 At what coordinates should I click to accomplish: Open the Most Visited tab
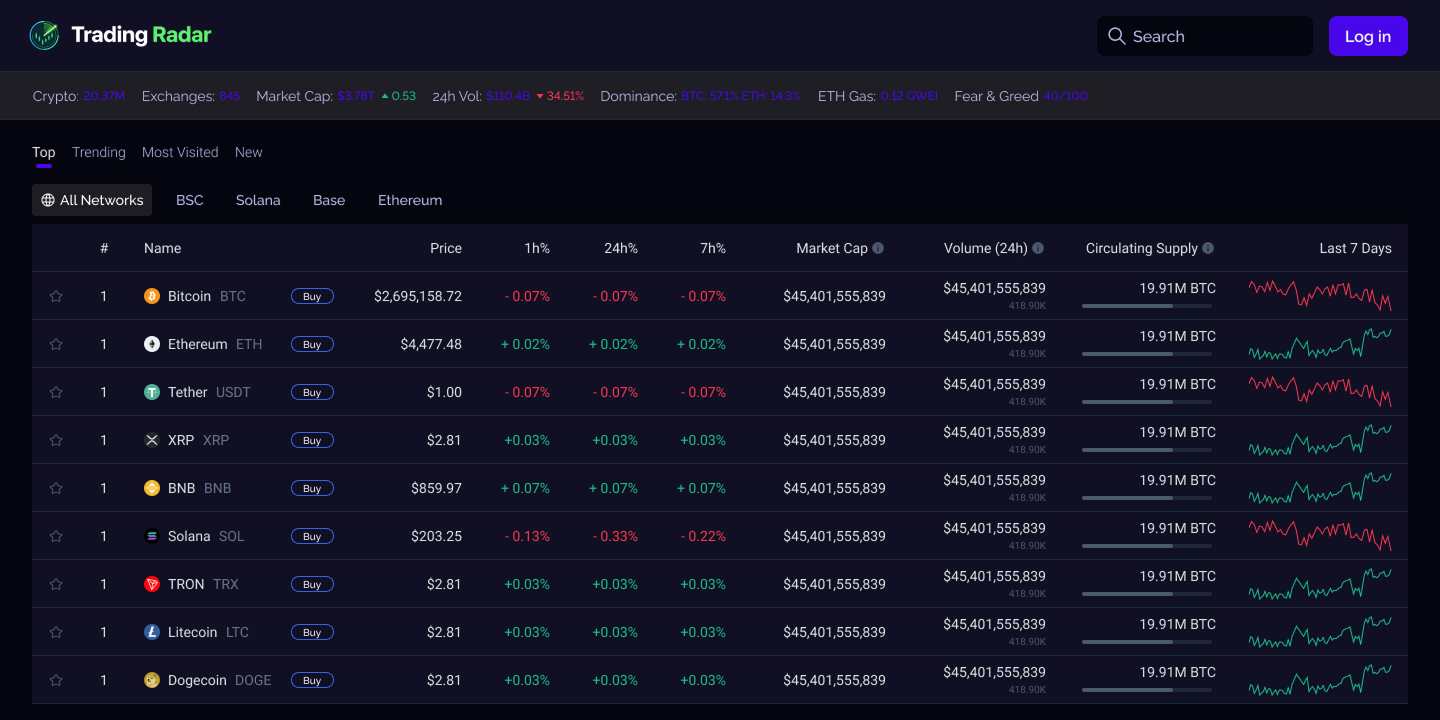click(x=180, y=152)
